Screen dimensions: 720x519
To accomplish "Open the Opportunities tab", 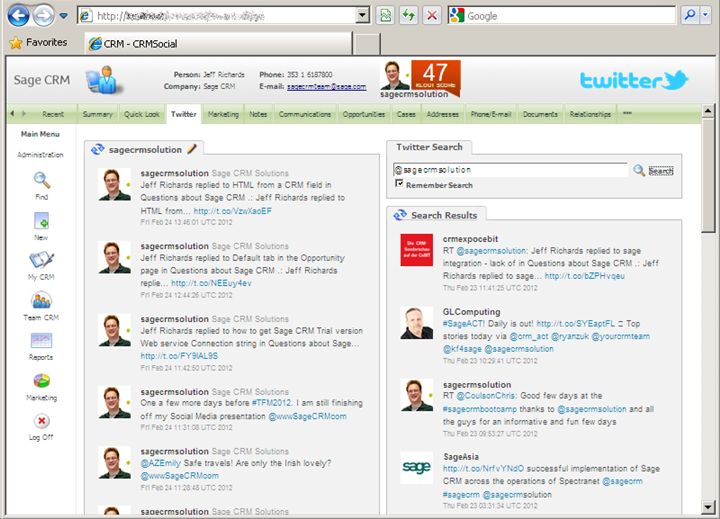I will point(364,114).
